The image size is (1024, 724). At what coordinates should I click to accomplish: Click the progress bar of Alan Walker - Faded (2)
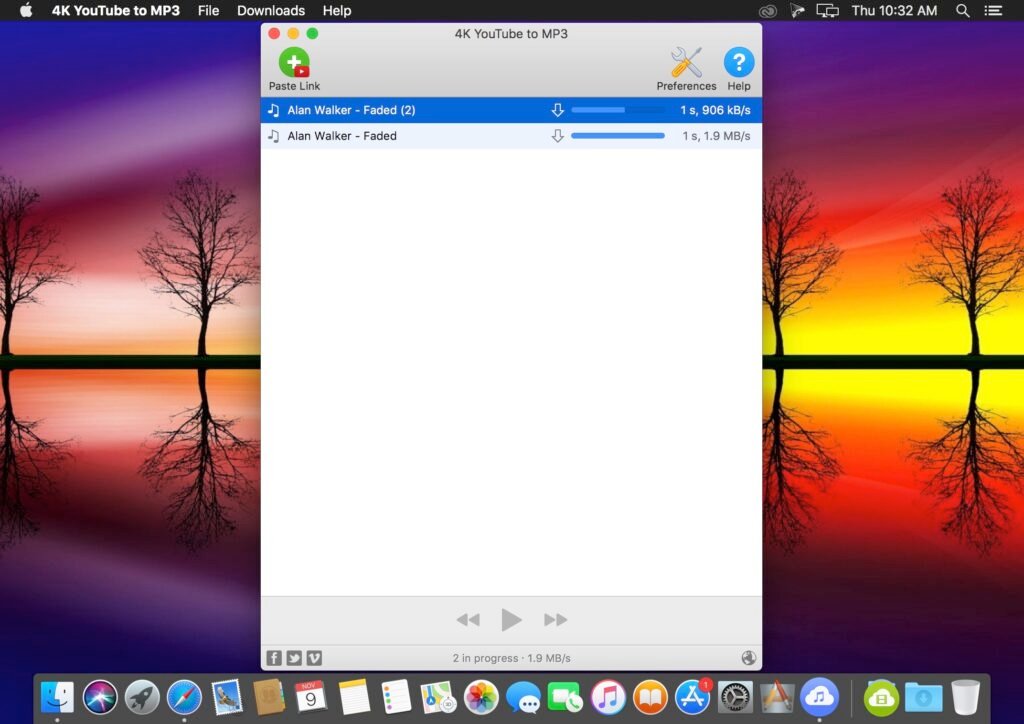pyautogui.click(x=617, y=110)
